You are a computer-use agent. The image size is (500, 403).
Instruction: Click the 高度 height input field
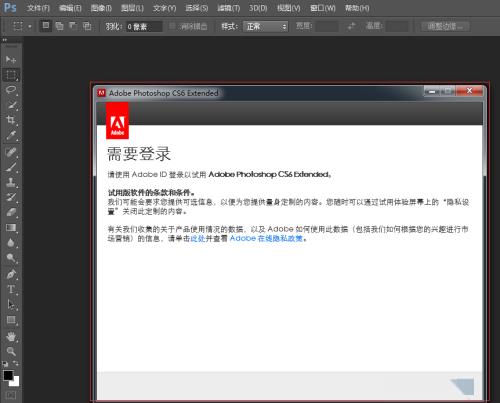[x=397, y=26]
